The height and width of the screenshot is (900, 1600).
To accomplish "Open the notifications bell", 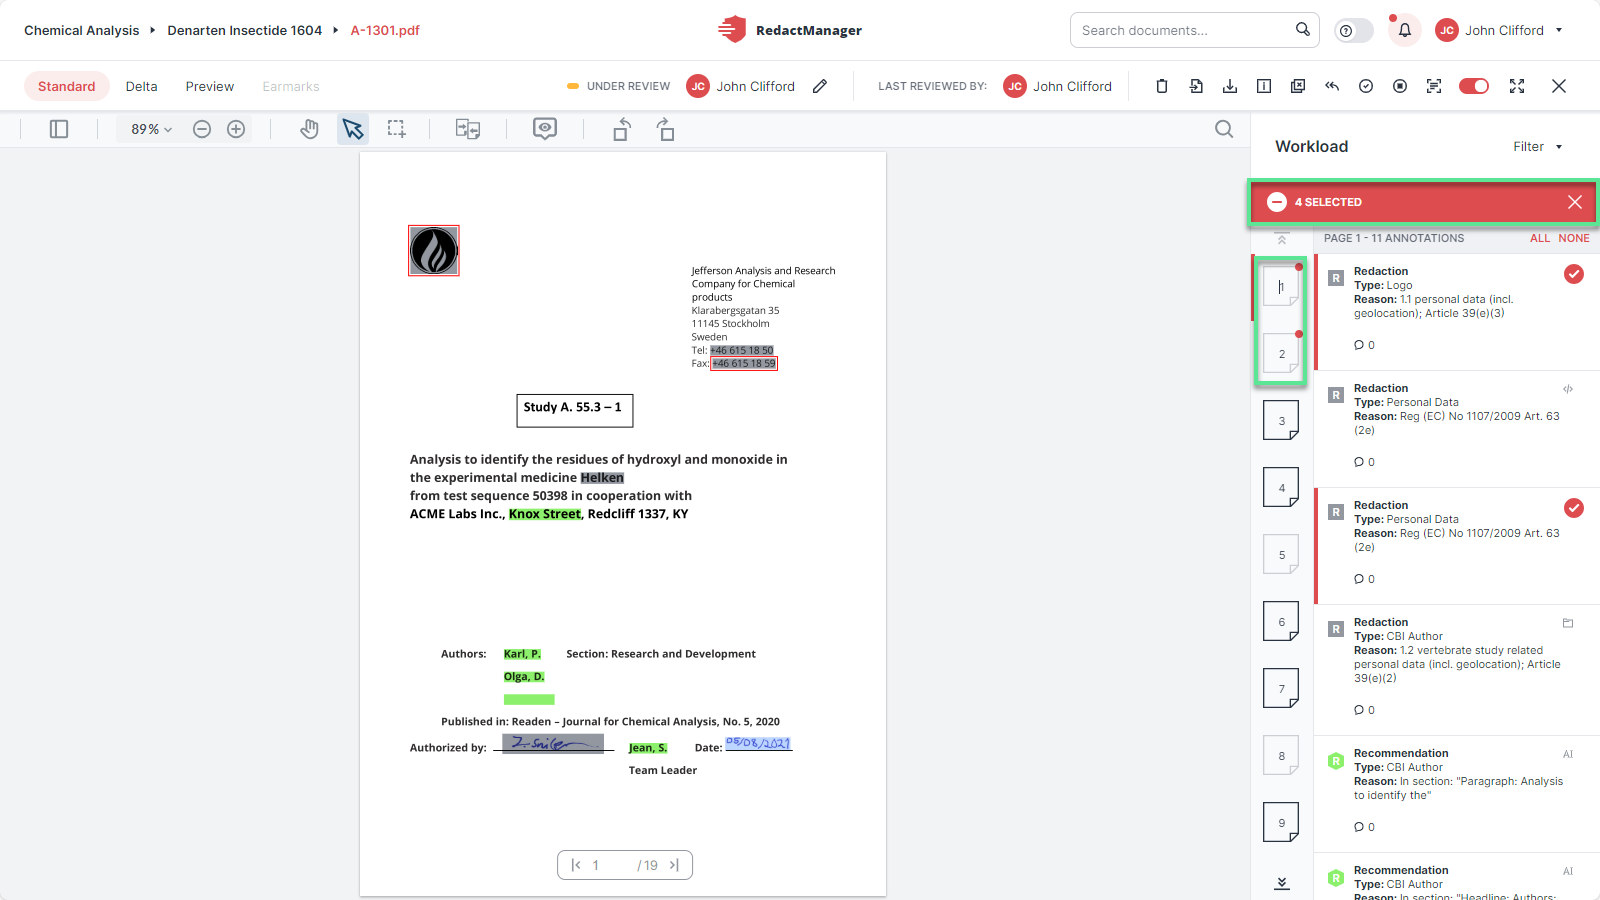I will (x=1405, y=30).
